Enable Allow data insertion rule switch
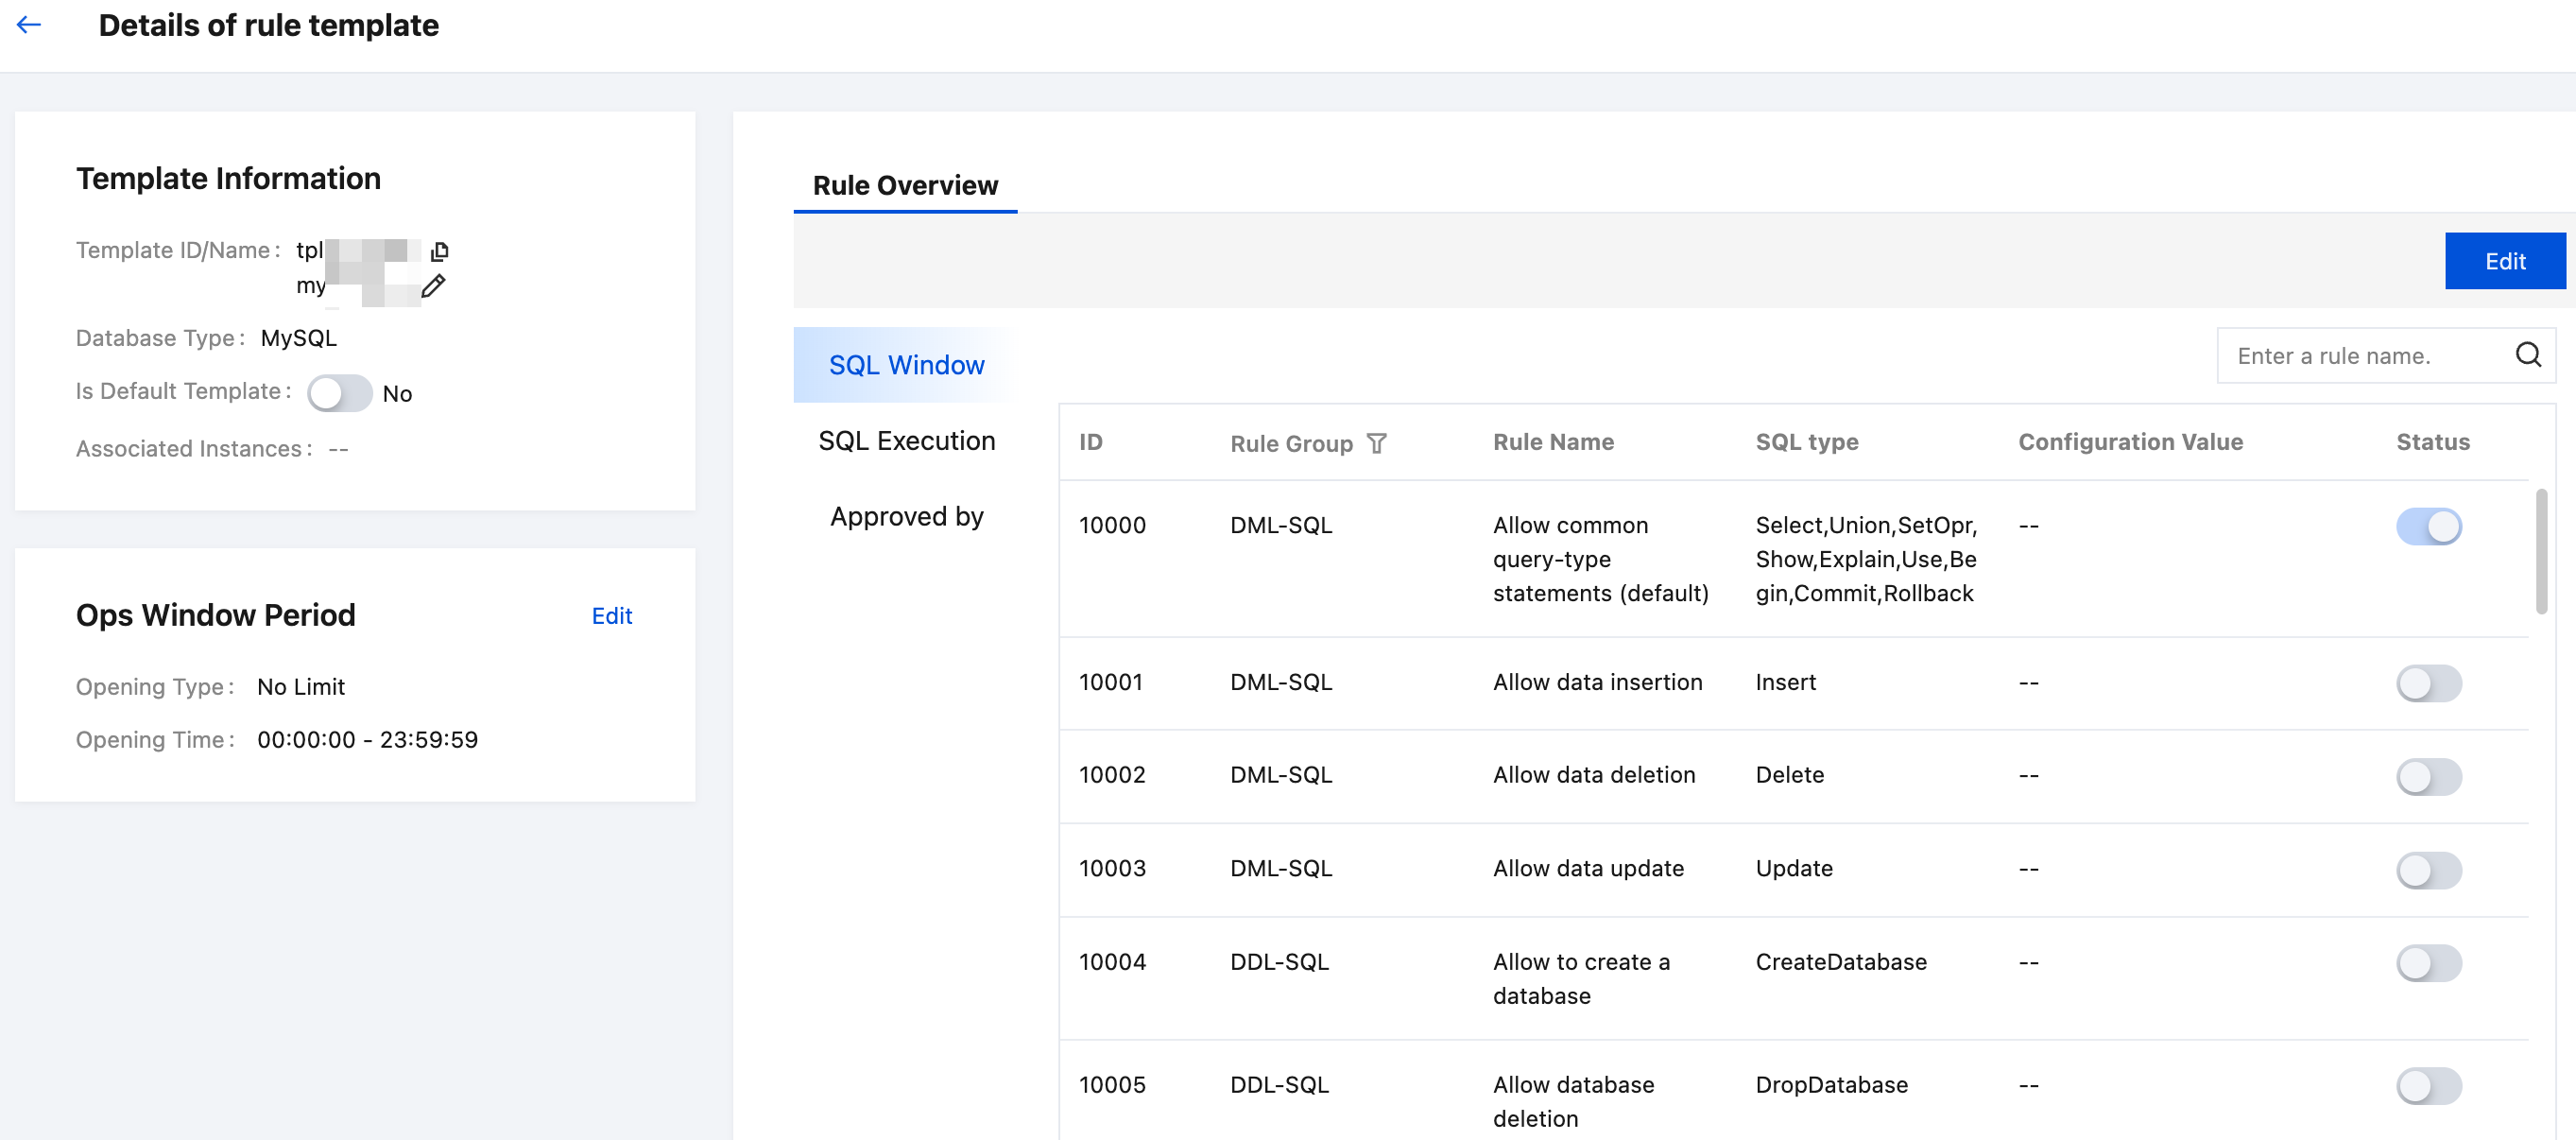The height and width of the screenshot is (1140, 2576). (x=2428, y=683)
